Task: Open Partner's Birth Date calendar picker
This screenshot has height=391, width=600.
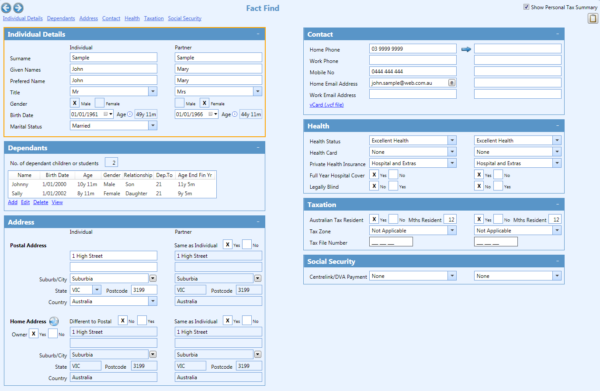Action: click(213, 114)
